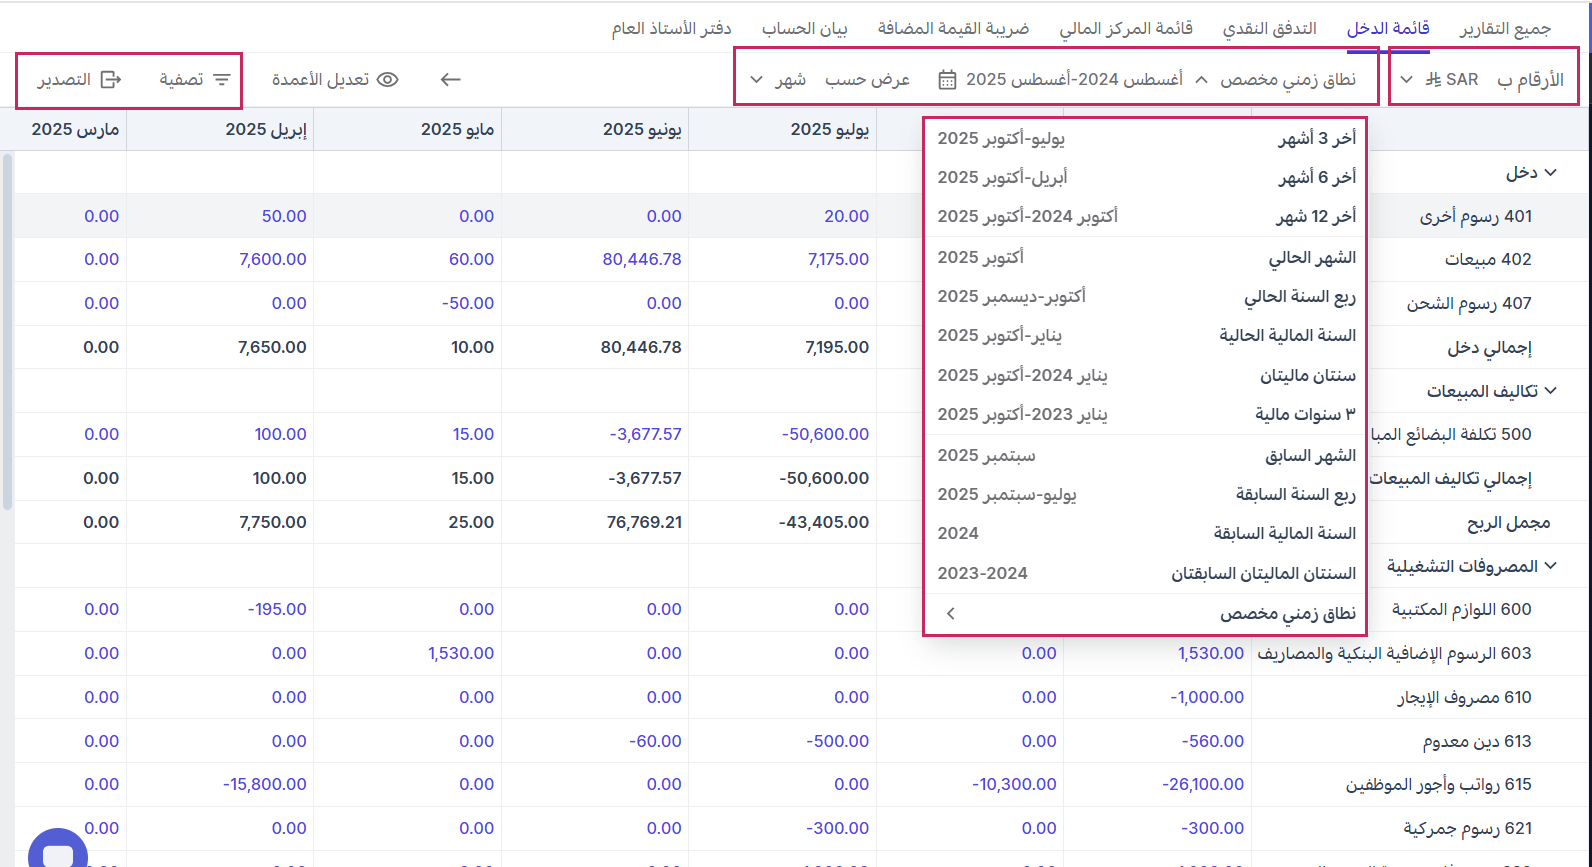Image resolution: width=1592 pixels, height=867 pixels.
Task: Collapse the تكاليف المبيعات section
Action: 1550,391
